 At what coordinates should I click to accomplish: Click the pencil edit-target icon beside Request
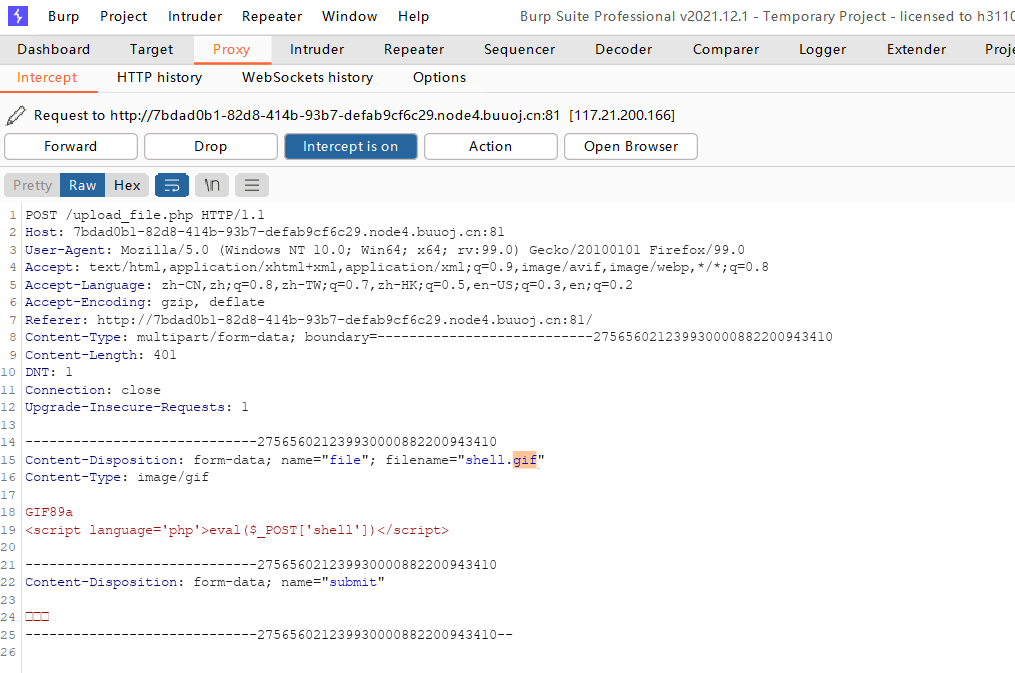16,115
